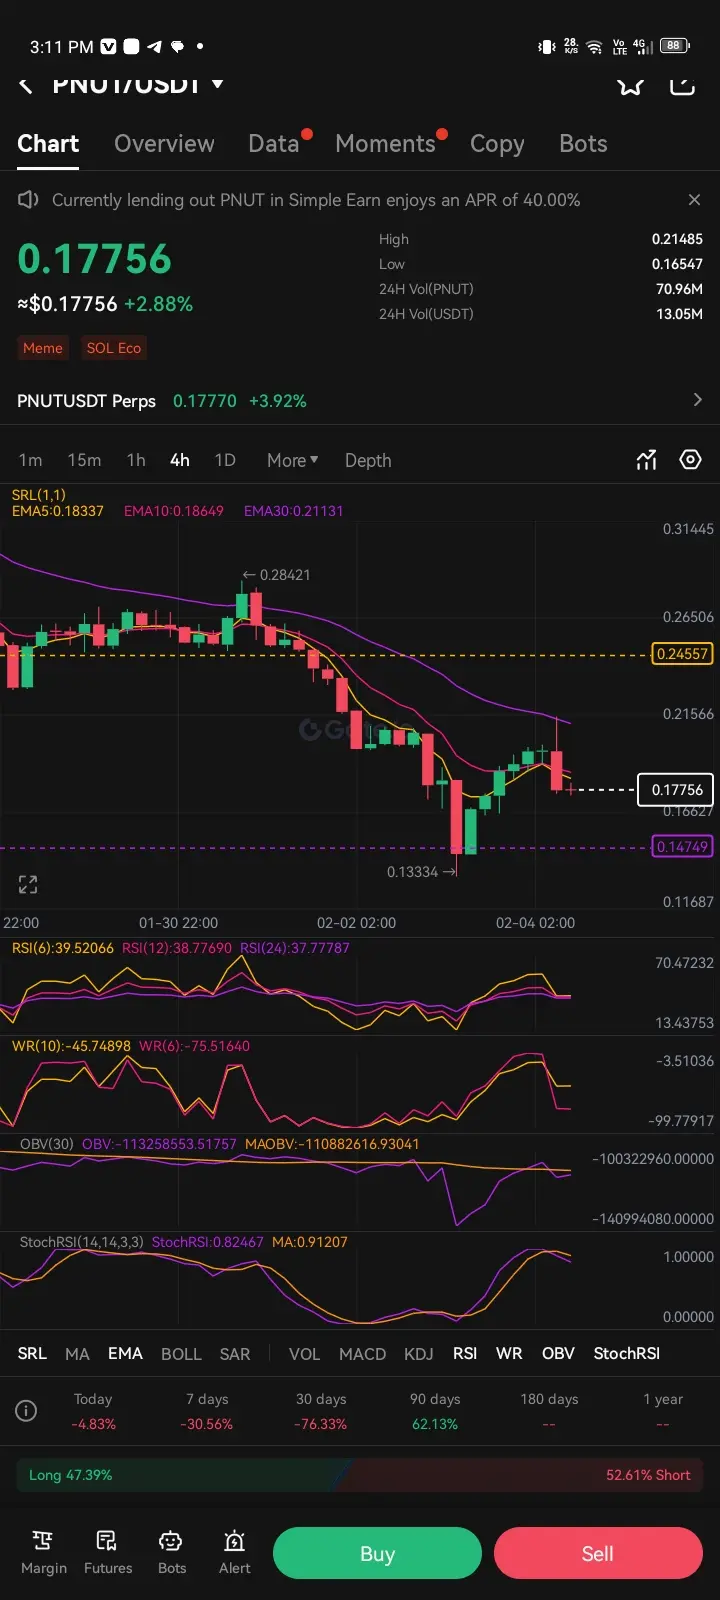The image size is (720, 1600).
Task: Dismiss the Simple Earn APR banner
Action: coord(695,200)
